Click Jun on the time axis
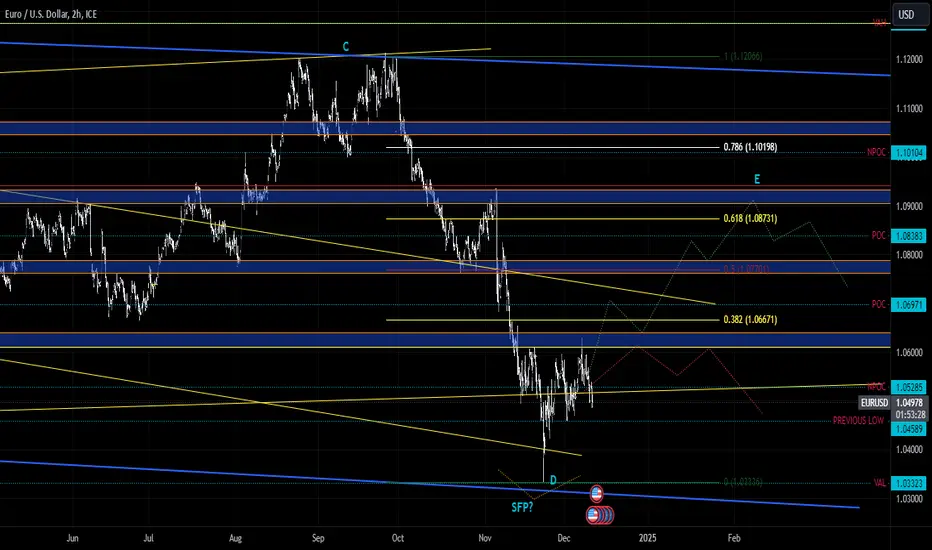 point(73,538)
